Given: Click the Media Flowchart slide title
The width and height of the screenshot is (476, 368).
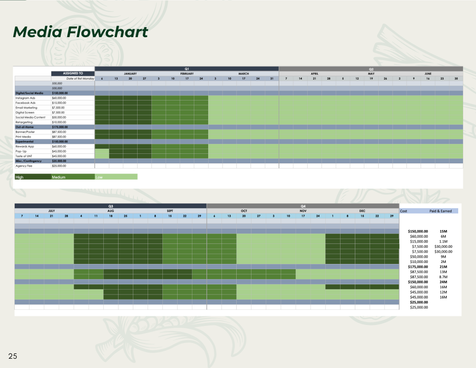Looking at the screenshot, I should (80, 32).
